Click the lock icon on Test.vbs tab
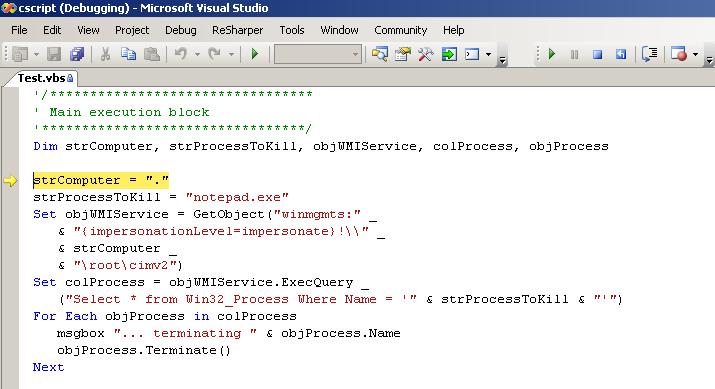The height and width of the screenshot is (389, 715). click(70, 78)
